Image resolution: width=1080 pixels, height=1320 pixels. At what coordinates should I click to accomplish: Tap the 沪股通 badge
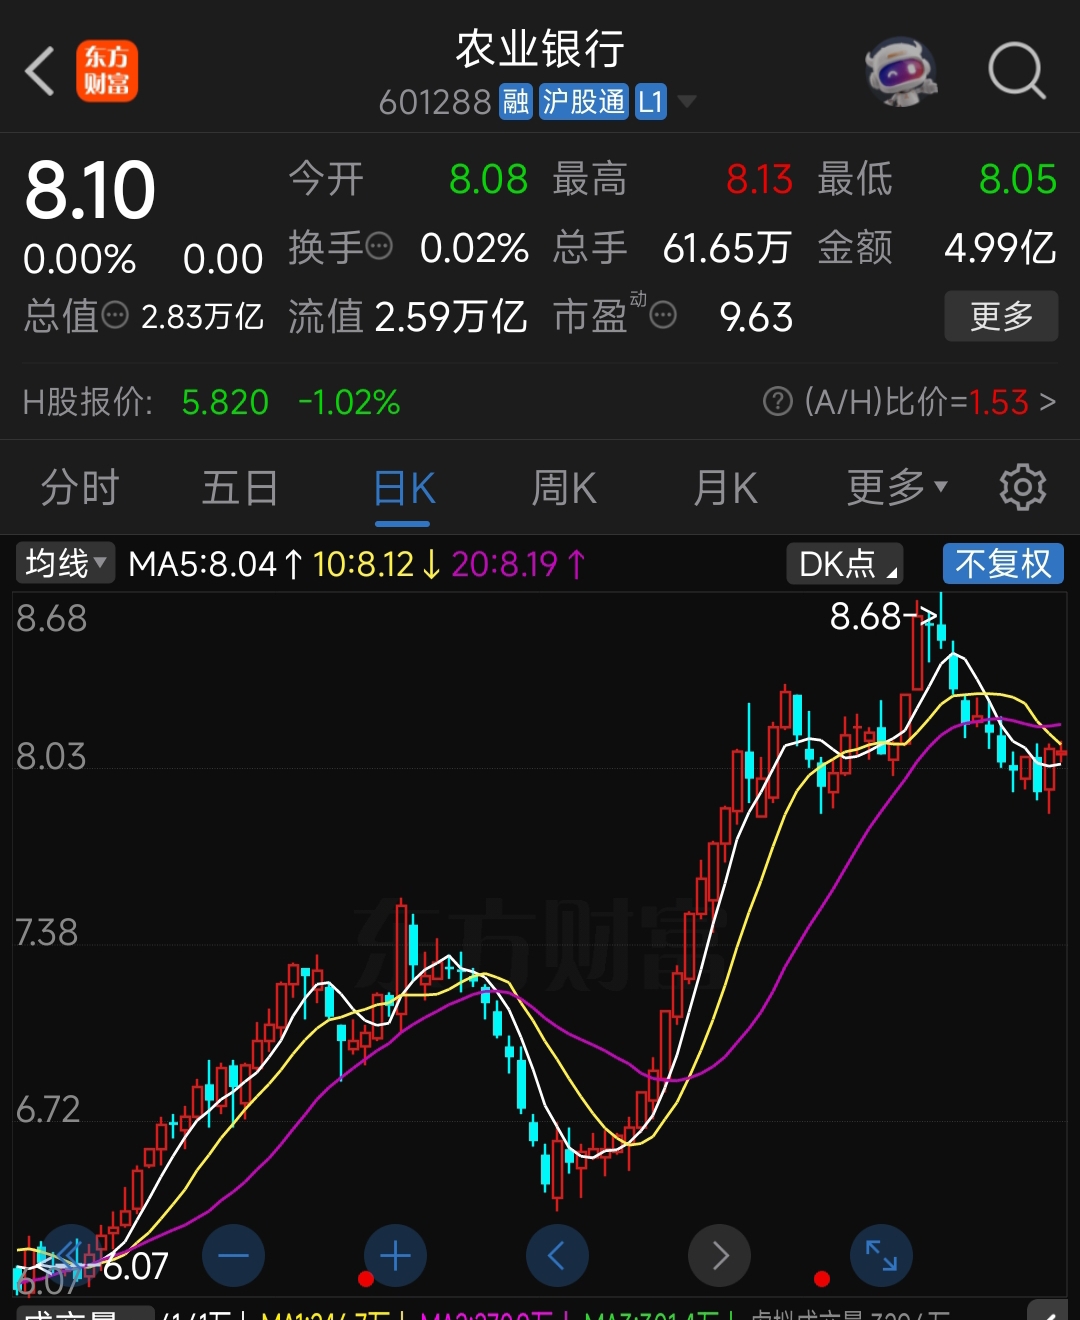pos(584,101)
